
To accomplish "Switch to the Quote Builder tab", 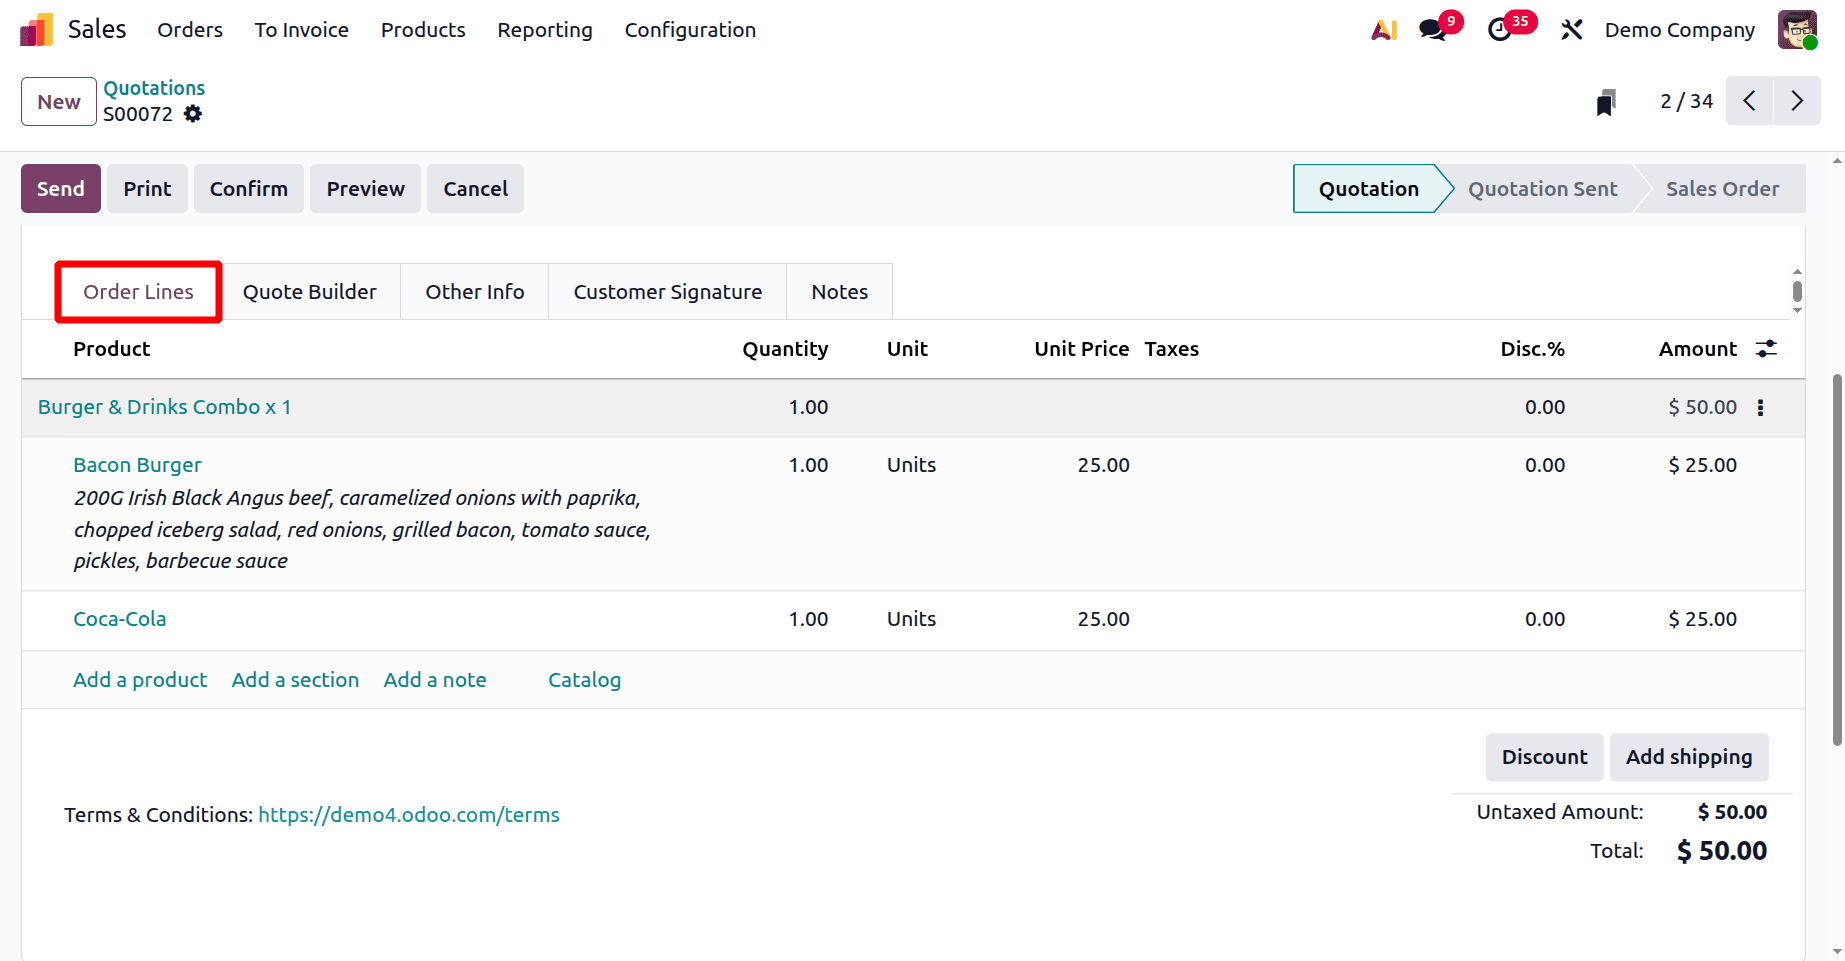I will point(310,291).
